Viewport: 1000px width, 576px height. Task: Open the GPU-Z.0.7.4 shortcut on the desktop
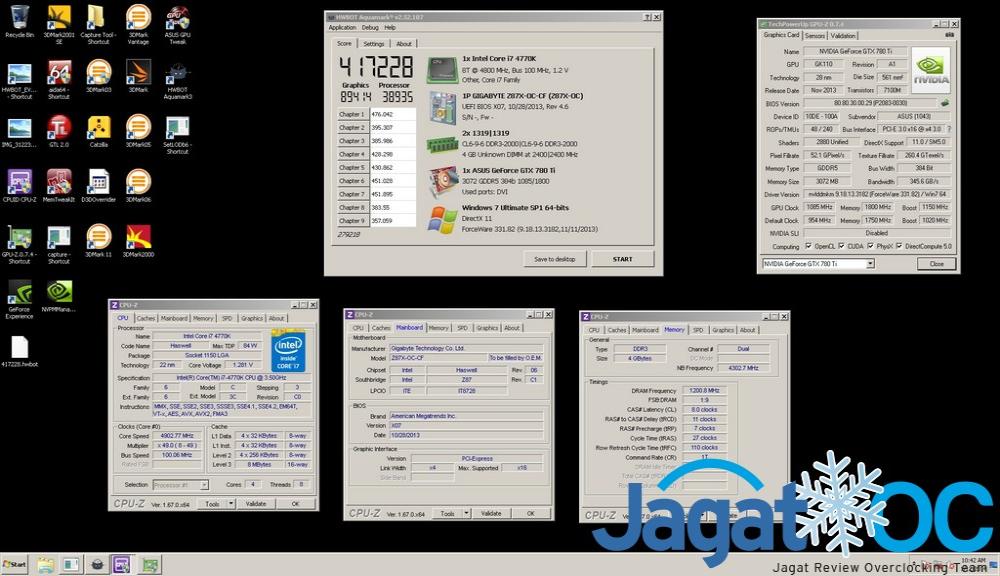tap(19, 244)
